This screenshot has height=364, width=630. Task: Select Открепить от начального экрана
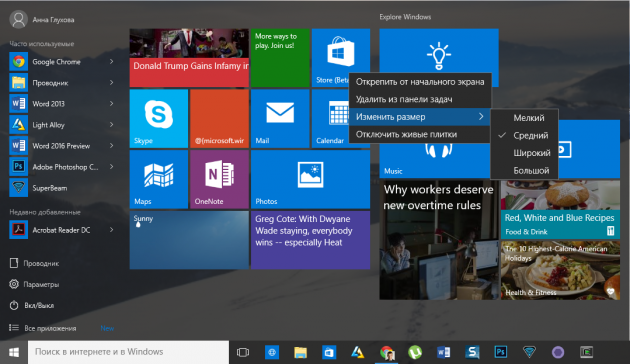420,82
